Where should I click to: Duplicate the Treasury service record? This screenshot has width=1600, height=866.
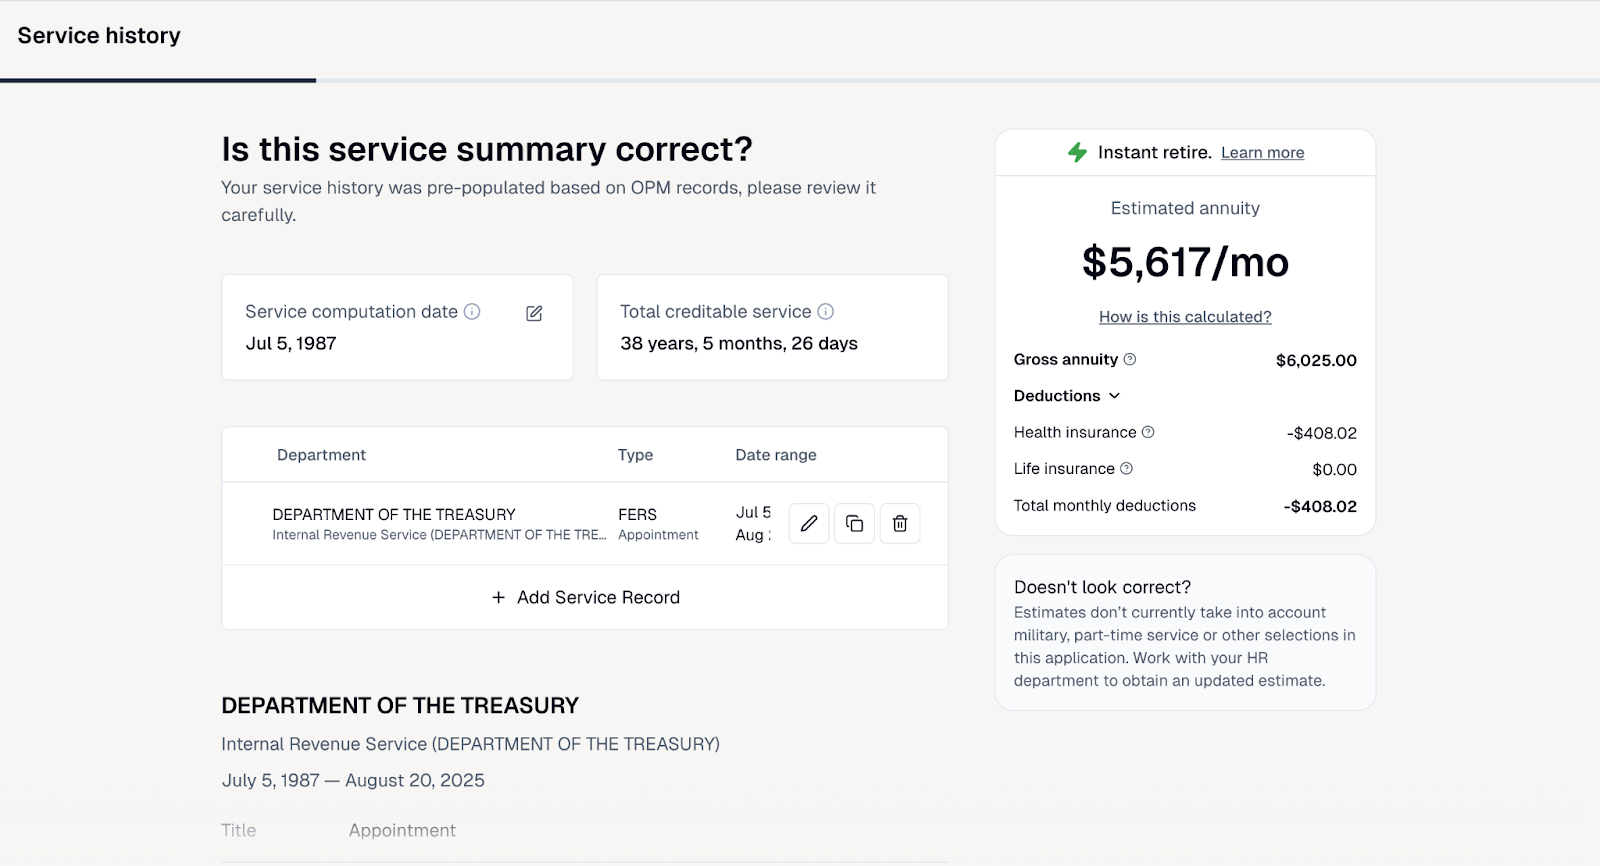pos(854,524)
